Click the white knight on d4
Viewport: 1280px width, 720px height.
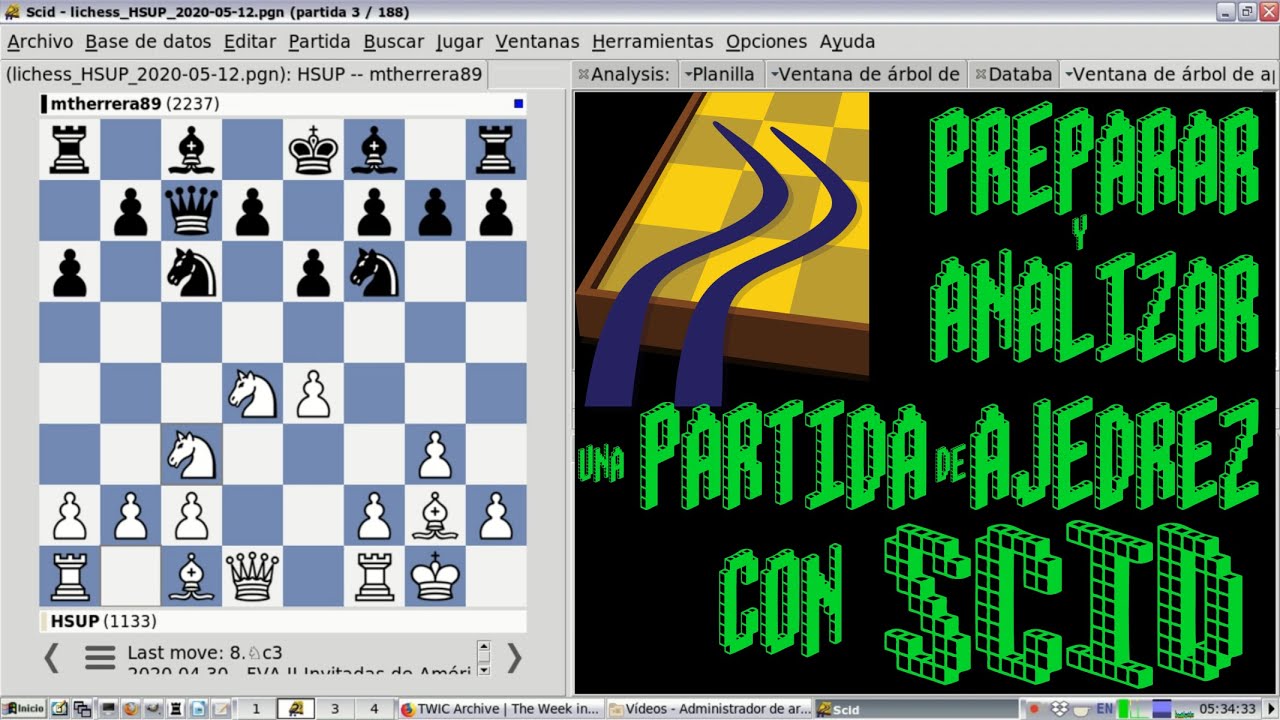coord(252,393)
